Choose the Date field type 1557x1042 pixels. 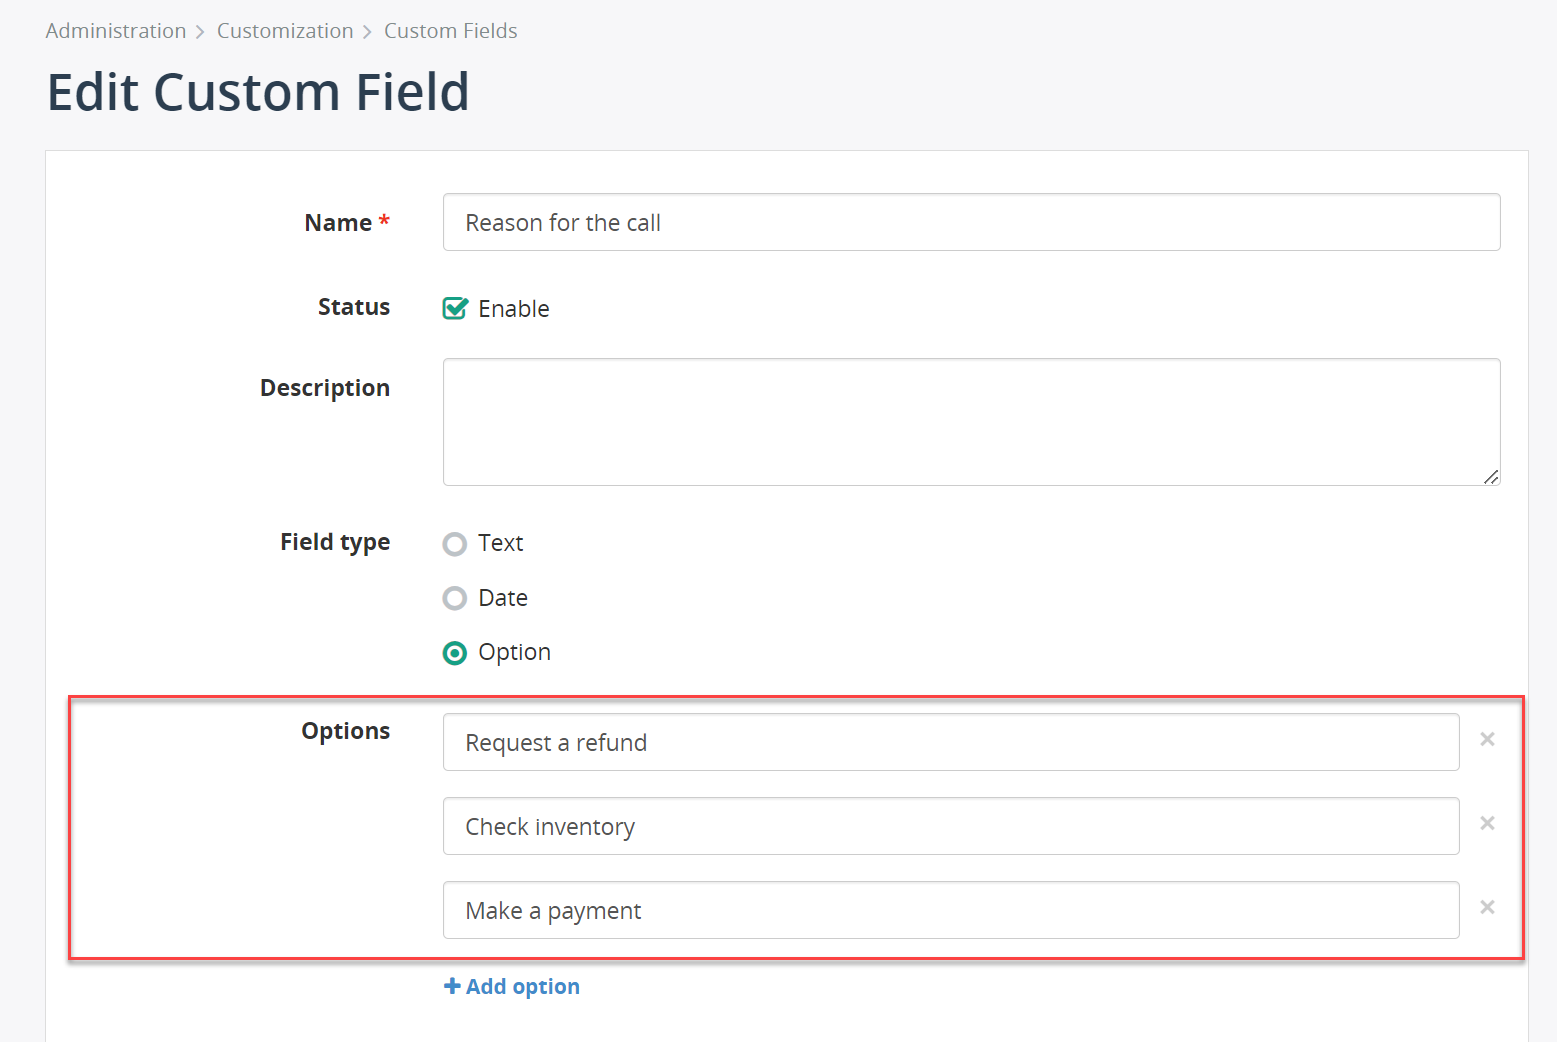455,598
